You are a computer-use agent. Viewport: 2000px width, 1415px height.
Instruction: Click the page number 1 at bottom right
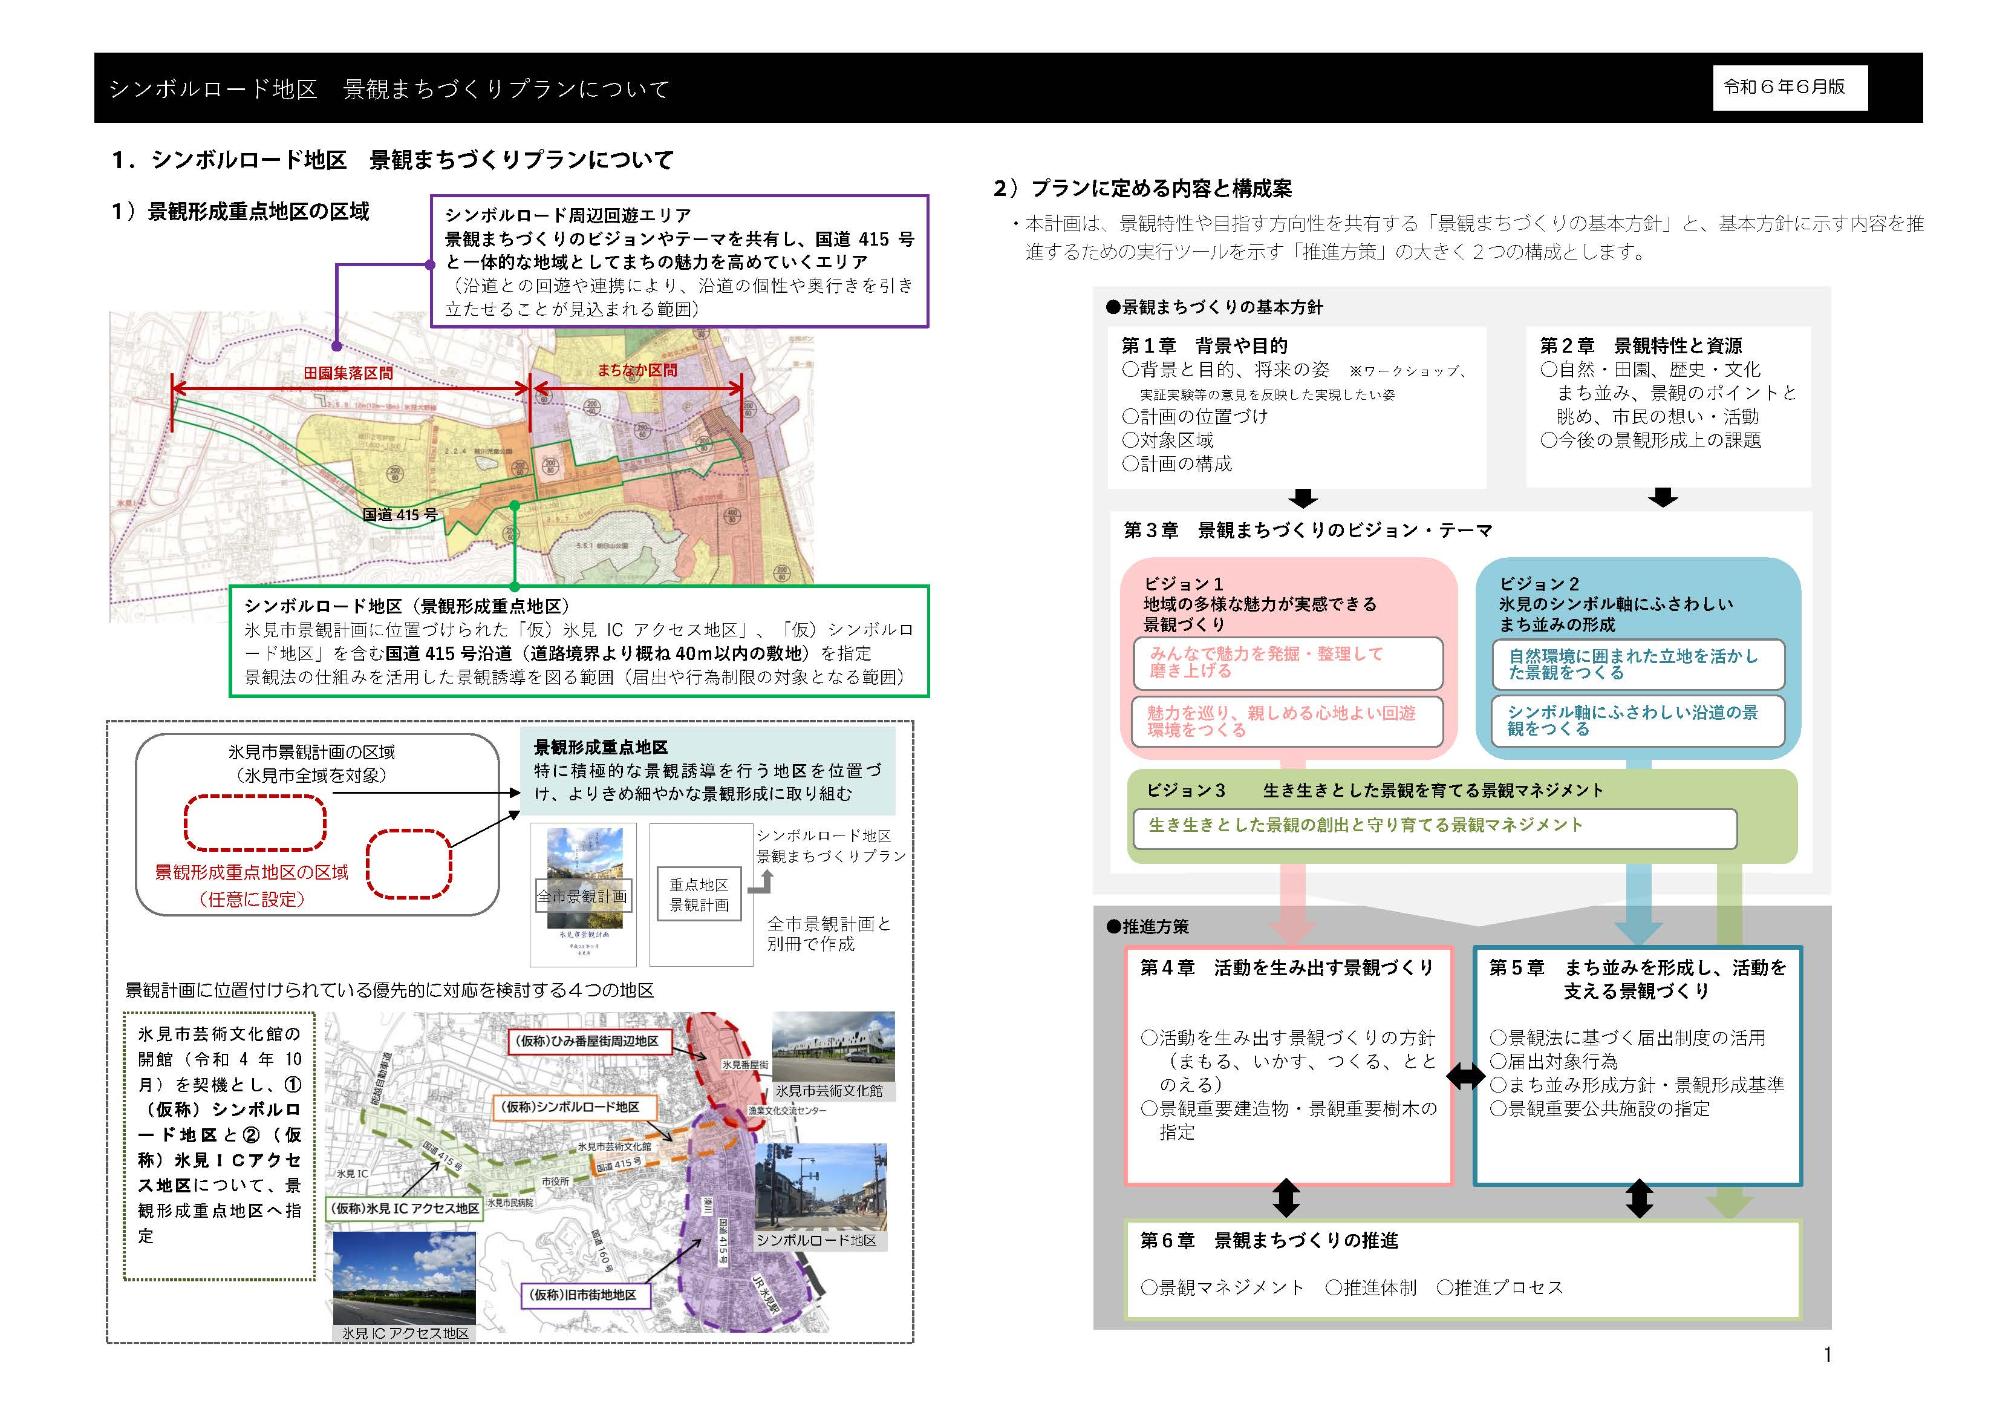[1828, 1355]
